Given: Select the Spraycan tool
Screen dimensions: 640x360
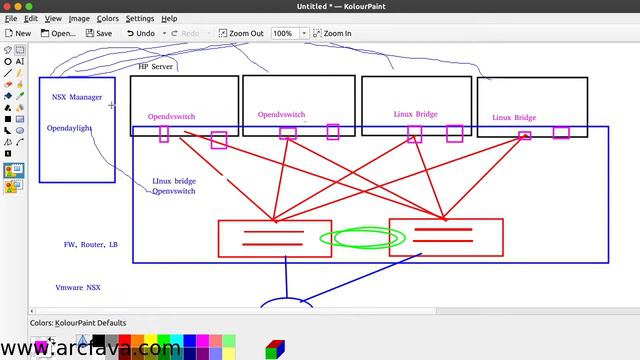Looking at the screenshot, I should [20, 108].
